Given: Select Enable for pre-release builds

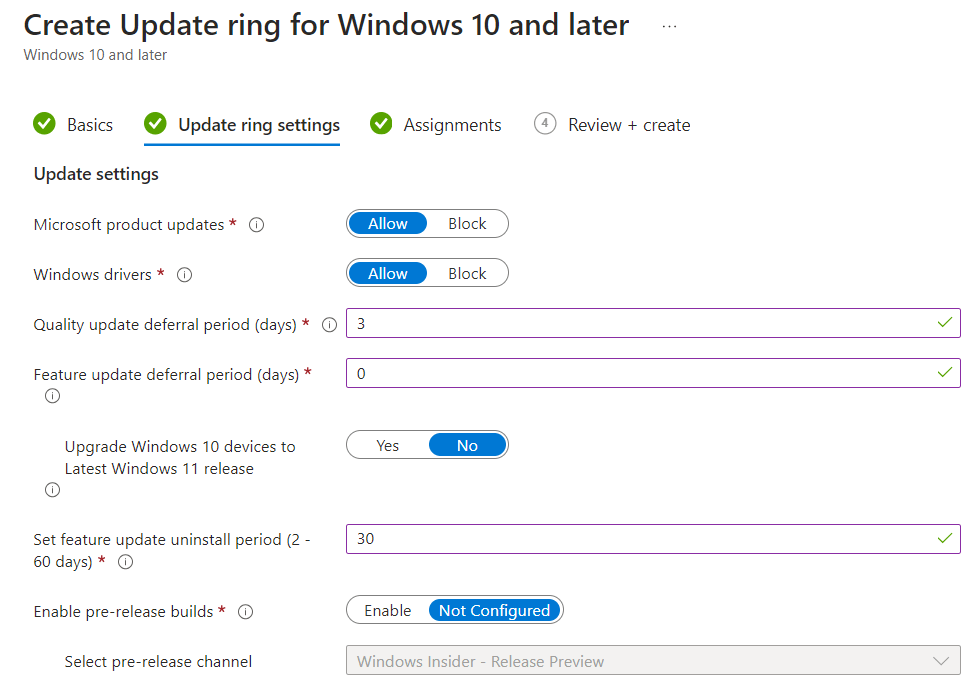Looking at the screenshot, I should (388, 611).
